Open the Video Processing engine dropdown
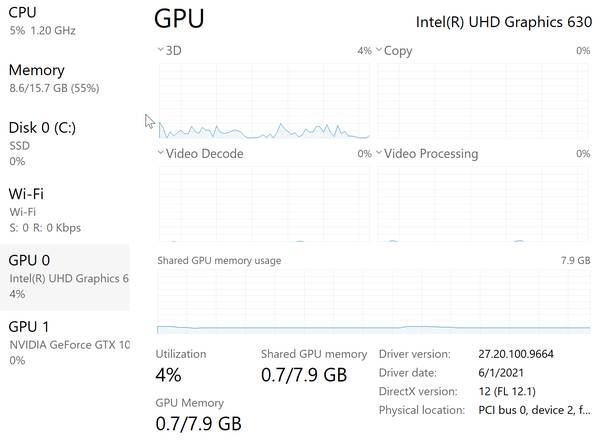This screenshot has width=600, height=441. [380, 154]
